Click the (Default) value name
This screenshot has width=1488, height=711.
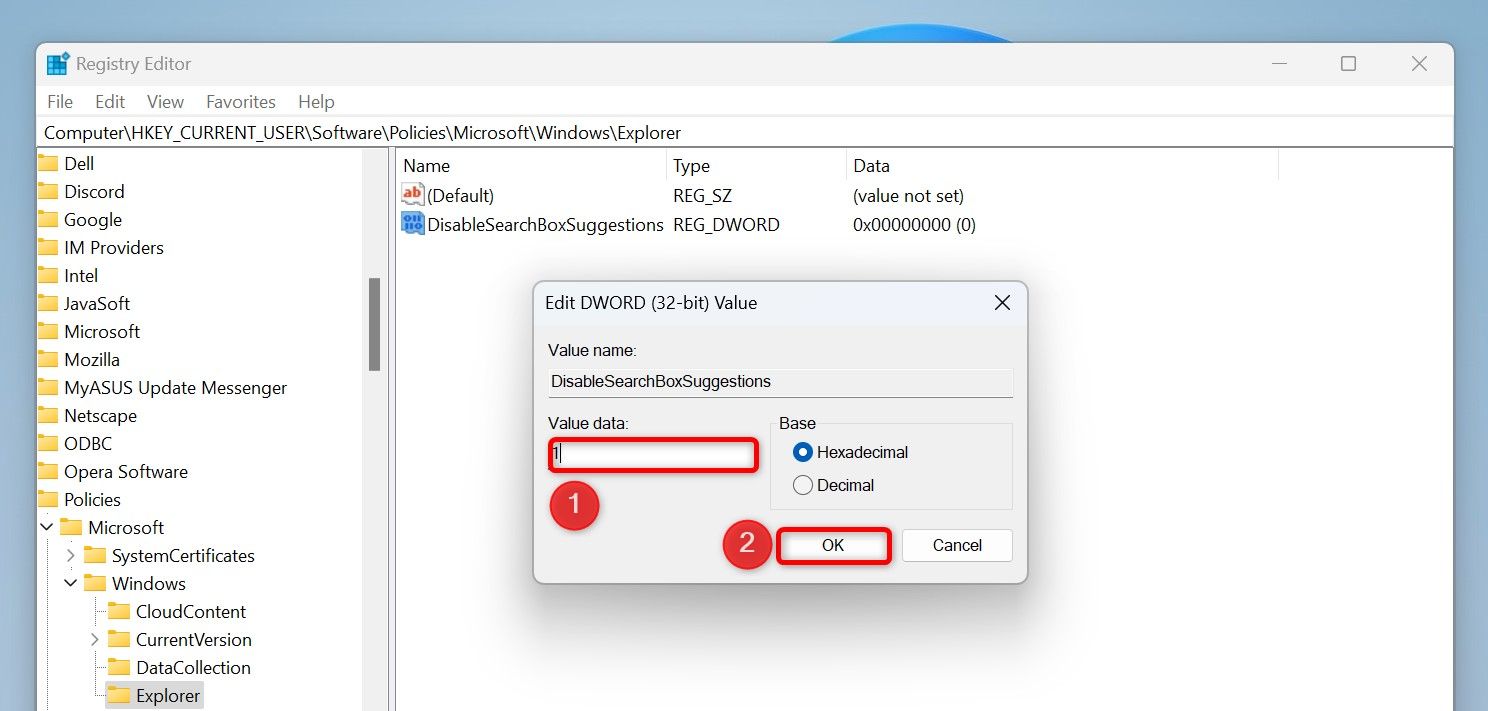(460, 196)
